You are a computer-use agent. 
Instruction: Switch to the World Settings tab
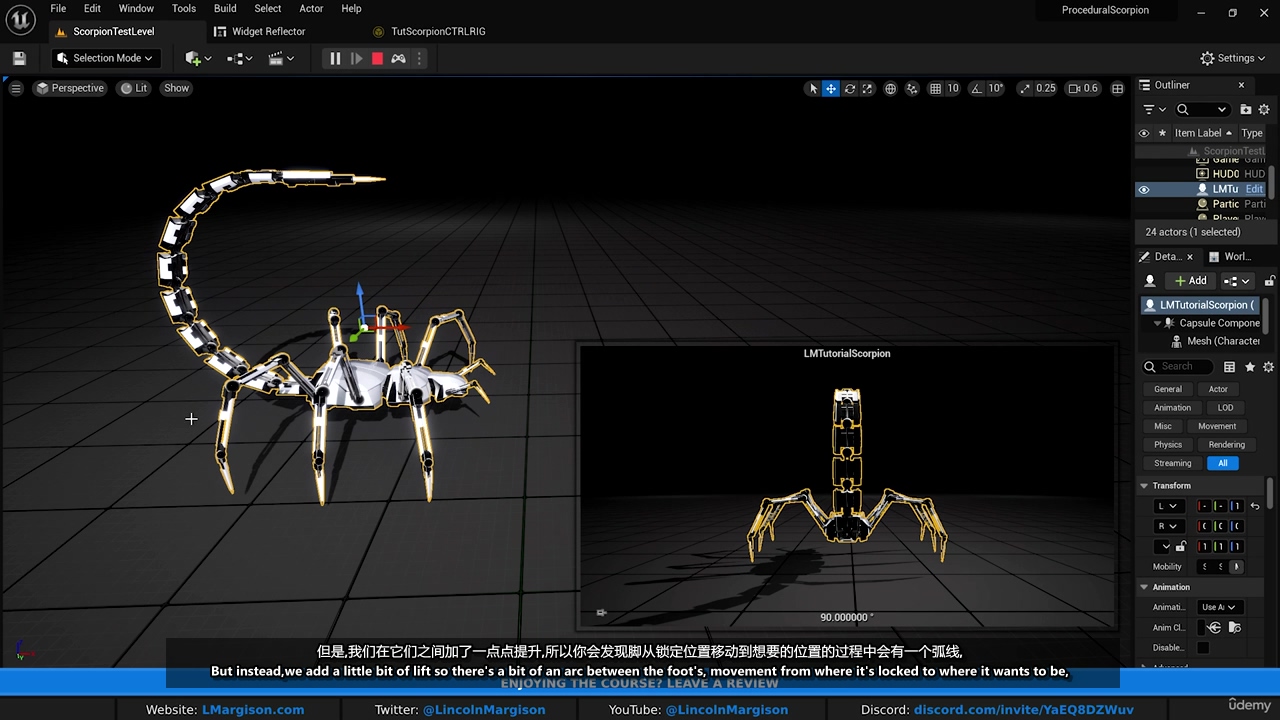click(x=1238, y=256)
